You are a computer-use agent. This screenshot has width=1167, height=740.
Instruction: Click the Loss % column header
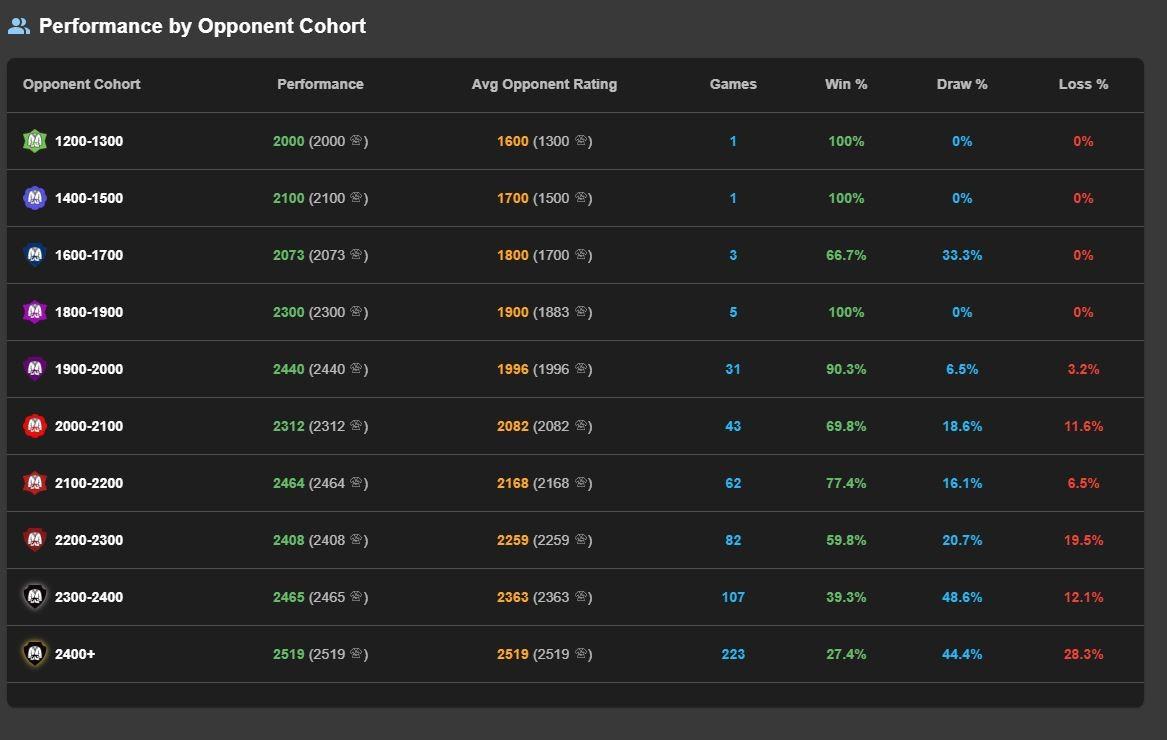pyautogui.click(x=1083, y=84)
